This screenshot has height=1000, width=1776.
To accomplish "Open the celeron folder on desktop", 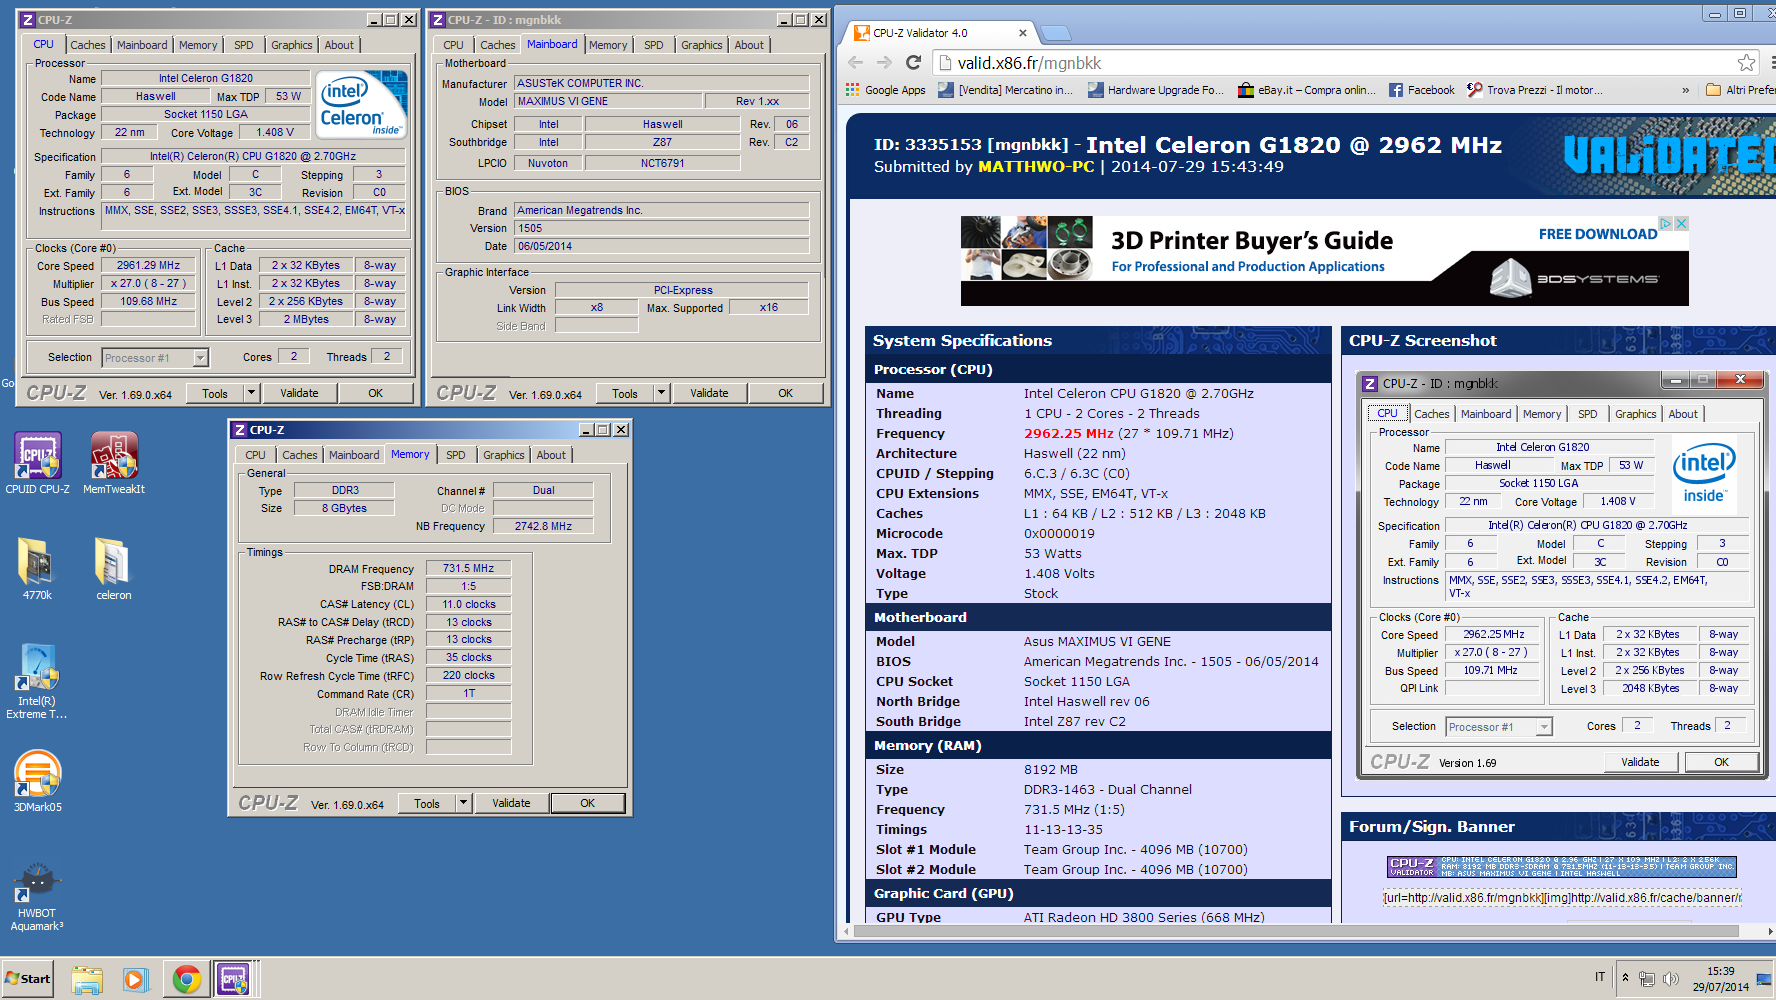I will click(x=113, y=568).
